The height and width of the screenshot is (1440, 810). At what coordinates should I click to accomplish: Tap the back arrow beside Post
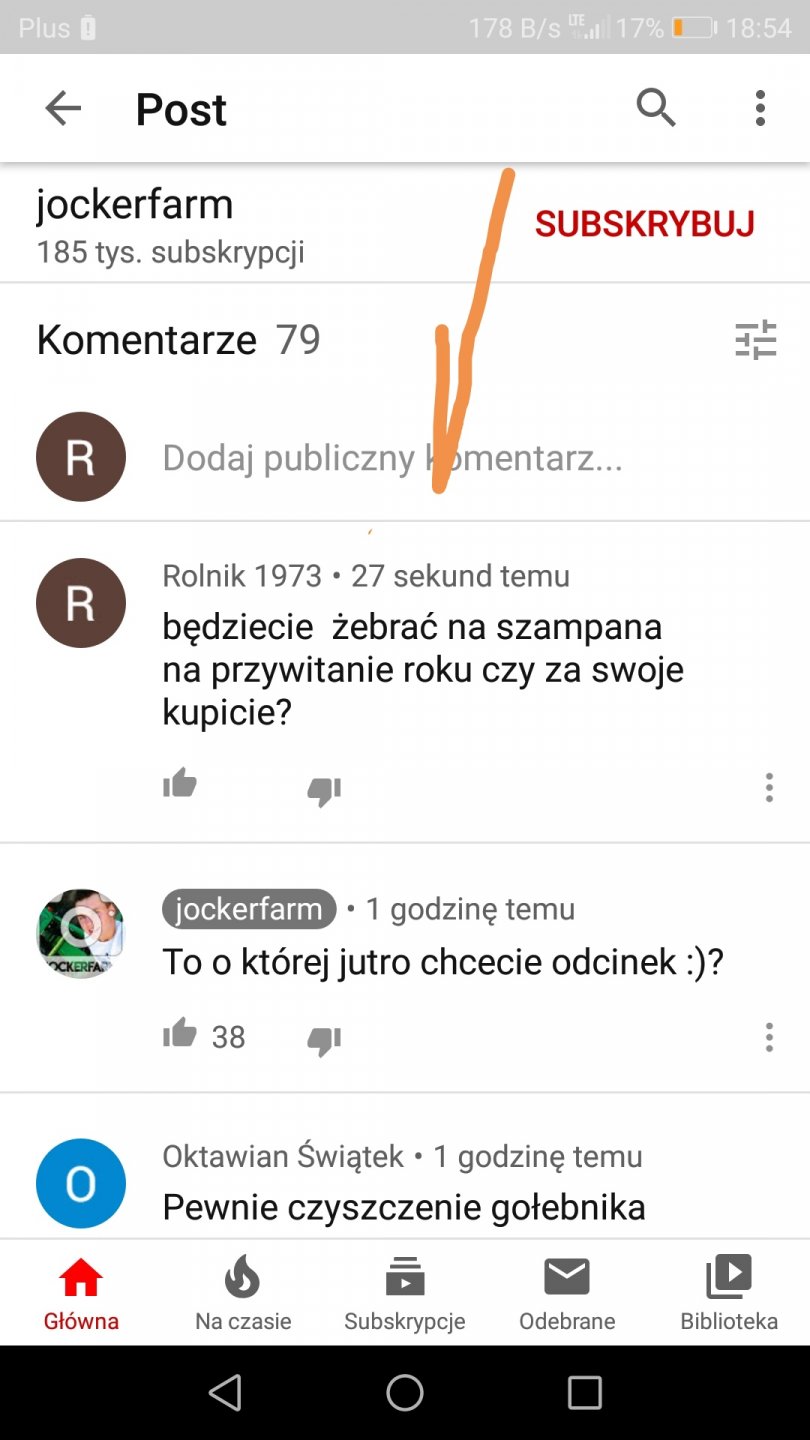[x=63, y=108]
